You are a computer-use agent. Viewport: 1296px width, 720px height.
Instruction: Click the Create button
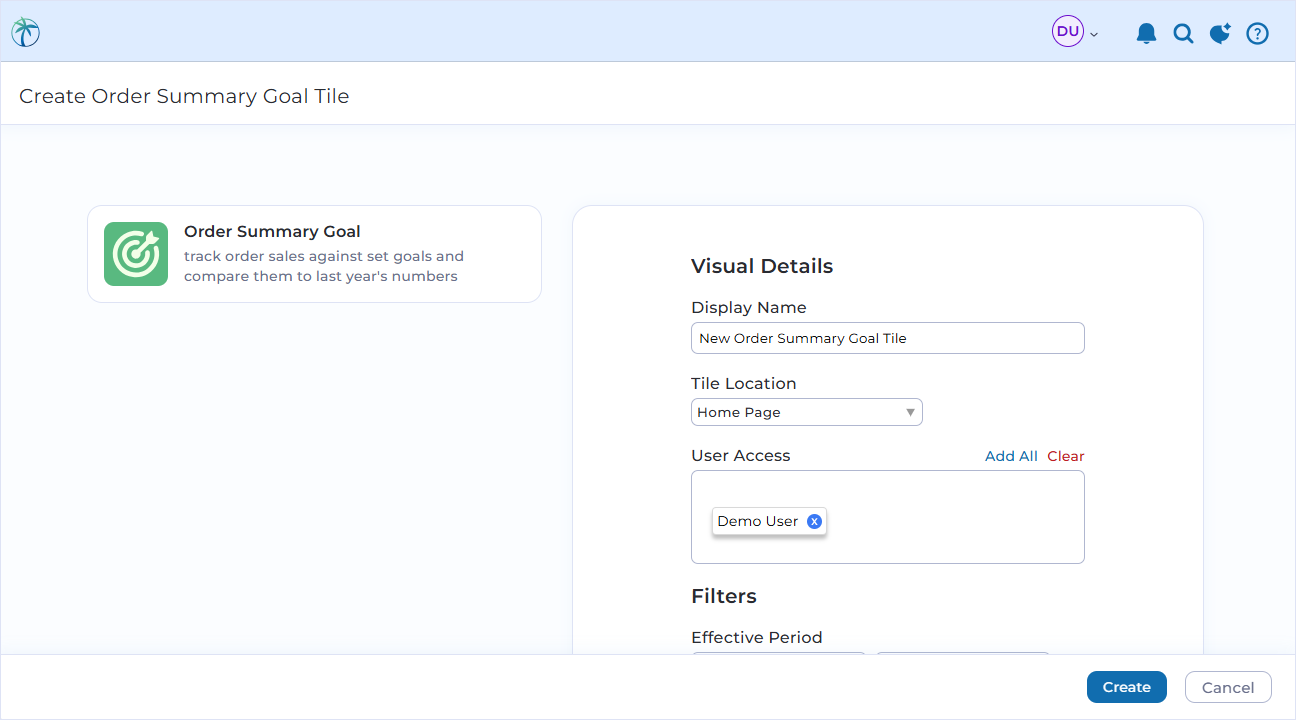(1126, 687)
